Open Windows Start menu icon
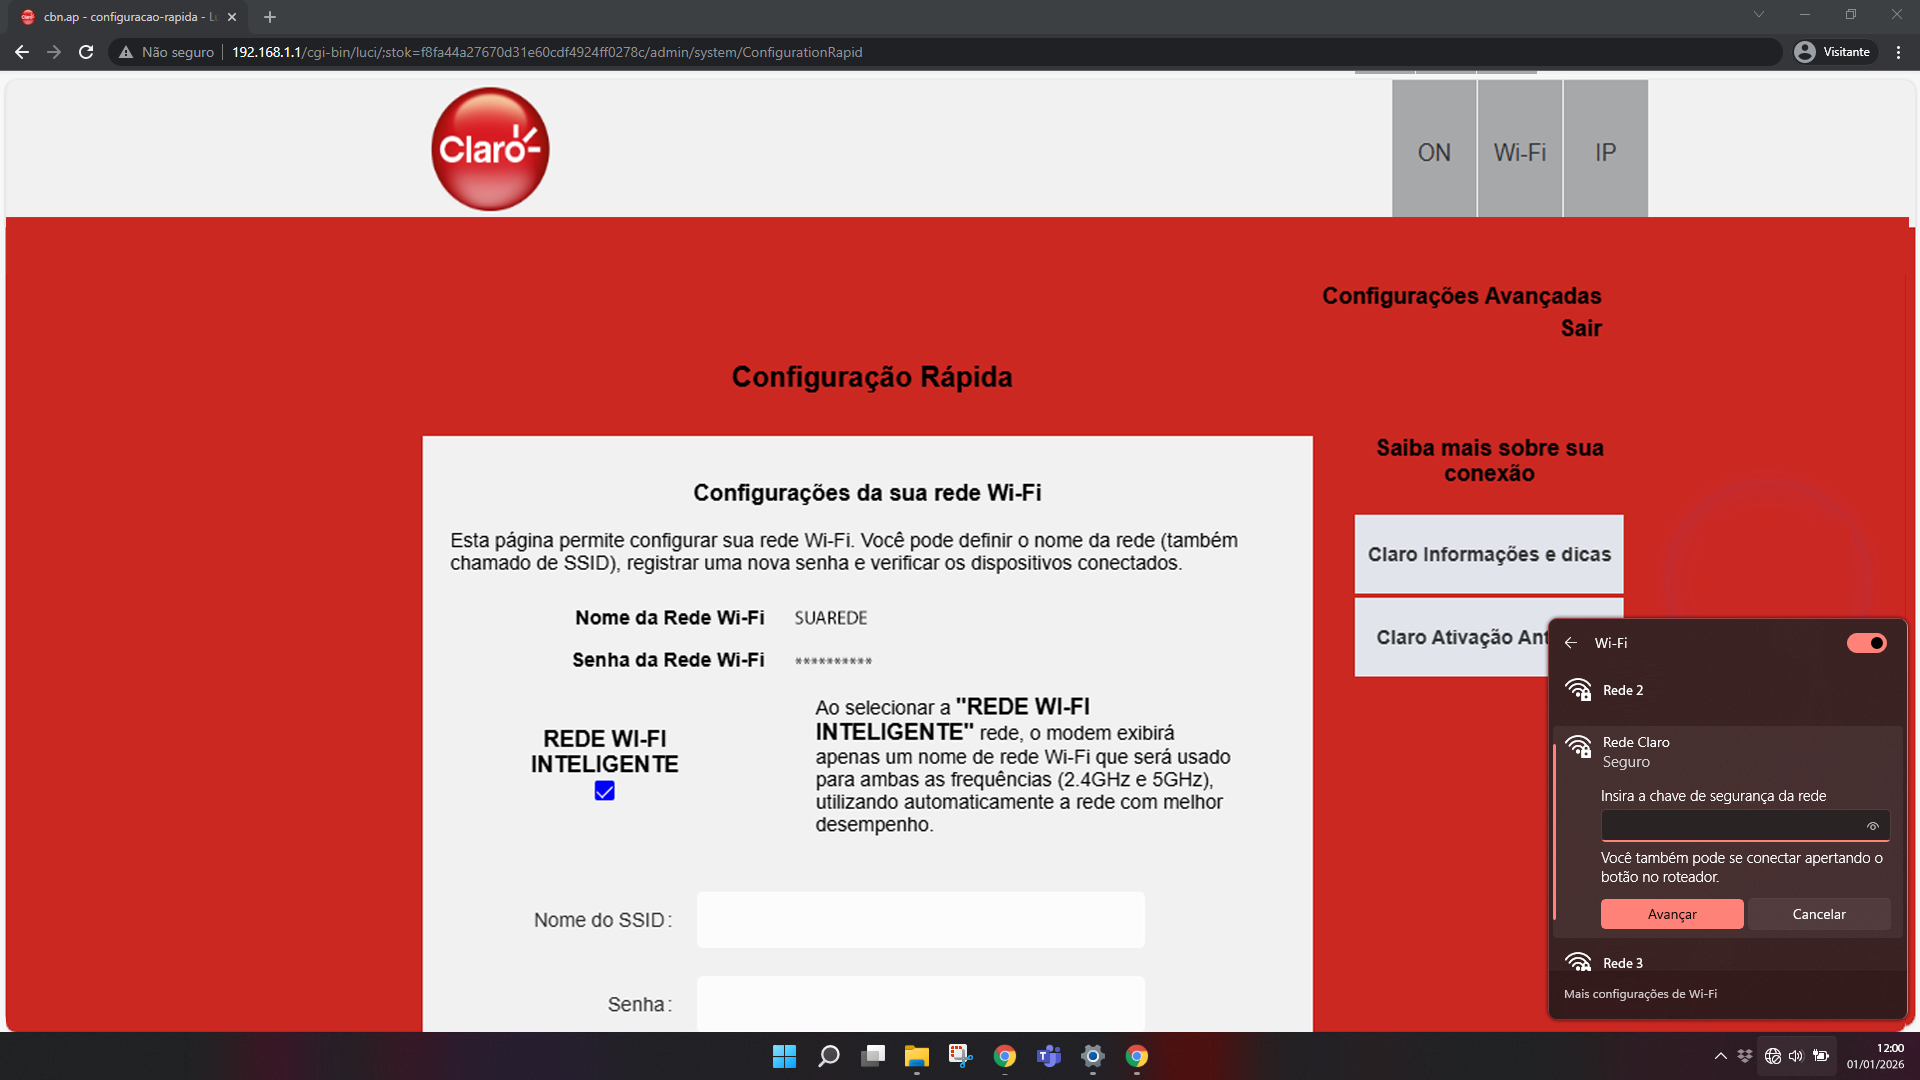 [x=784, y=1056]
